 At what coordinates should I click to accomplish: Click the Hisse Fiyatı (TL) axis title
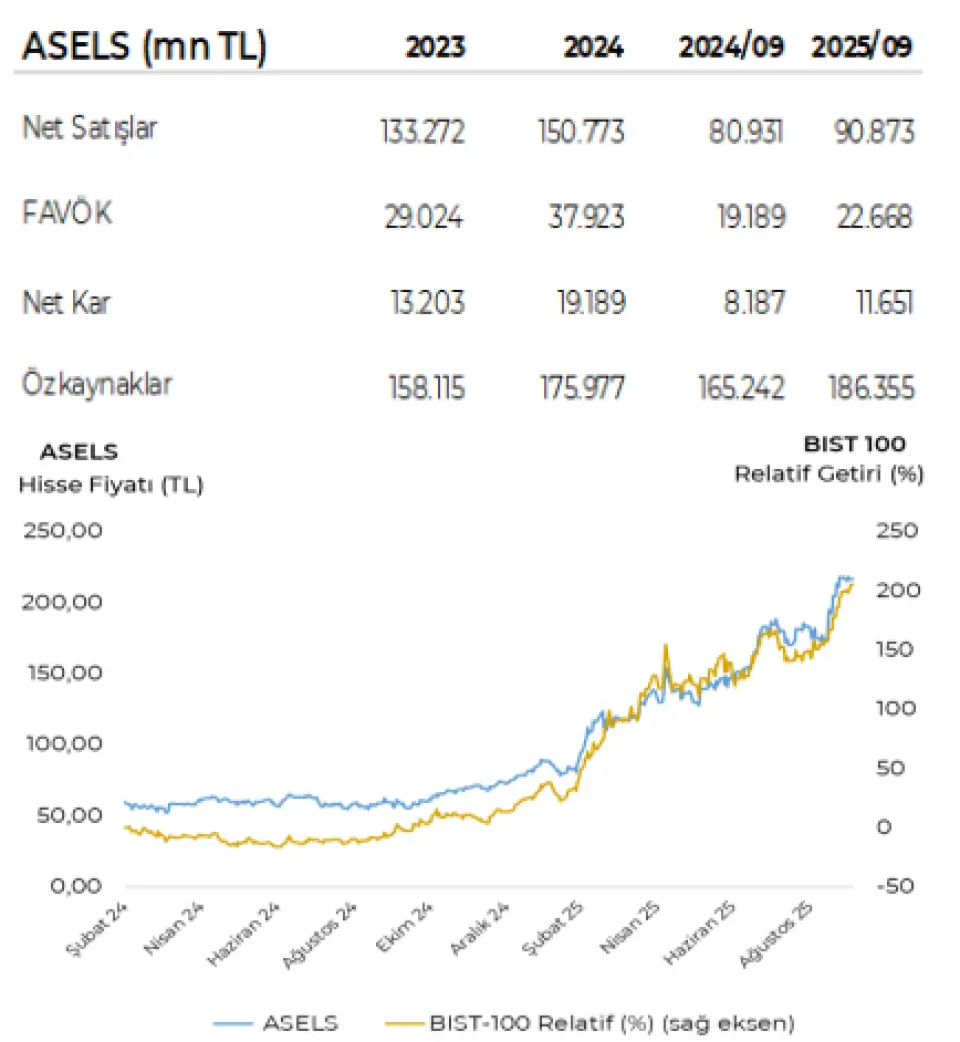click(111, 486)
